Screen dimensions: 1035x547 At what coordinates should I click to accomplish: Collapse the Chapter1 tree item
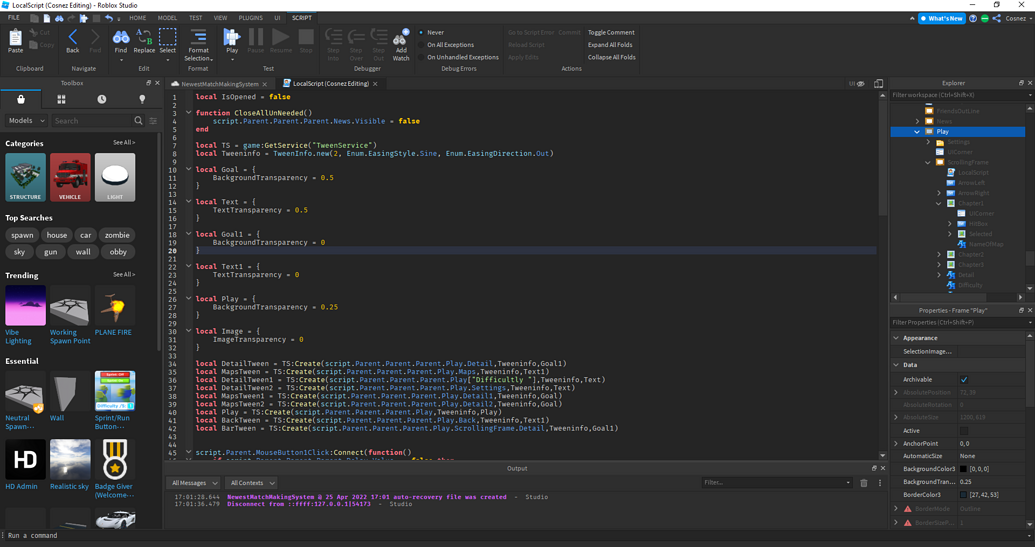[939, 204]
